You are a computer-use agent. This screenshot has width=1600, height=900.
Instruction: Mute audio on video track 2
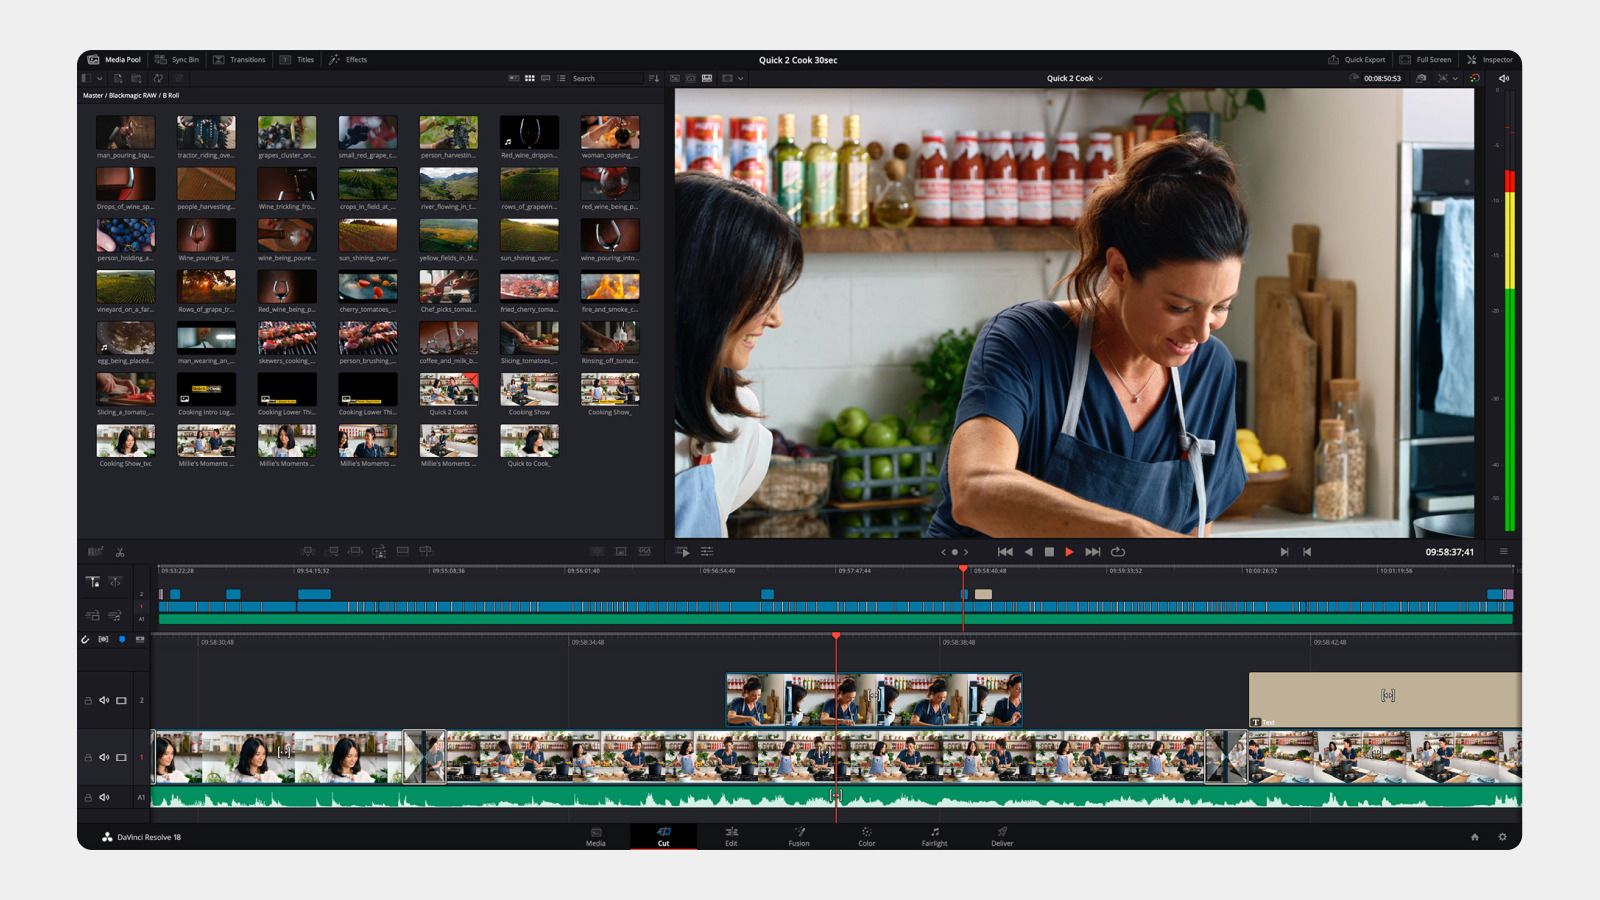pos(104,700)
